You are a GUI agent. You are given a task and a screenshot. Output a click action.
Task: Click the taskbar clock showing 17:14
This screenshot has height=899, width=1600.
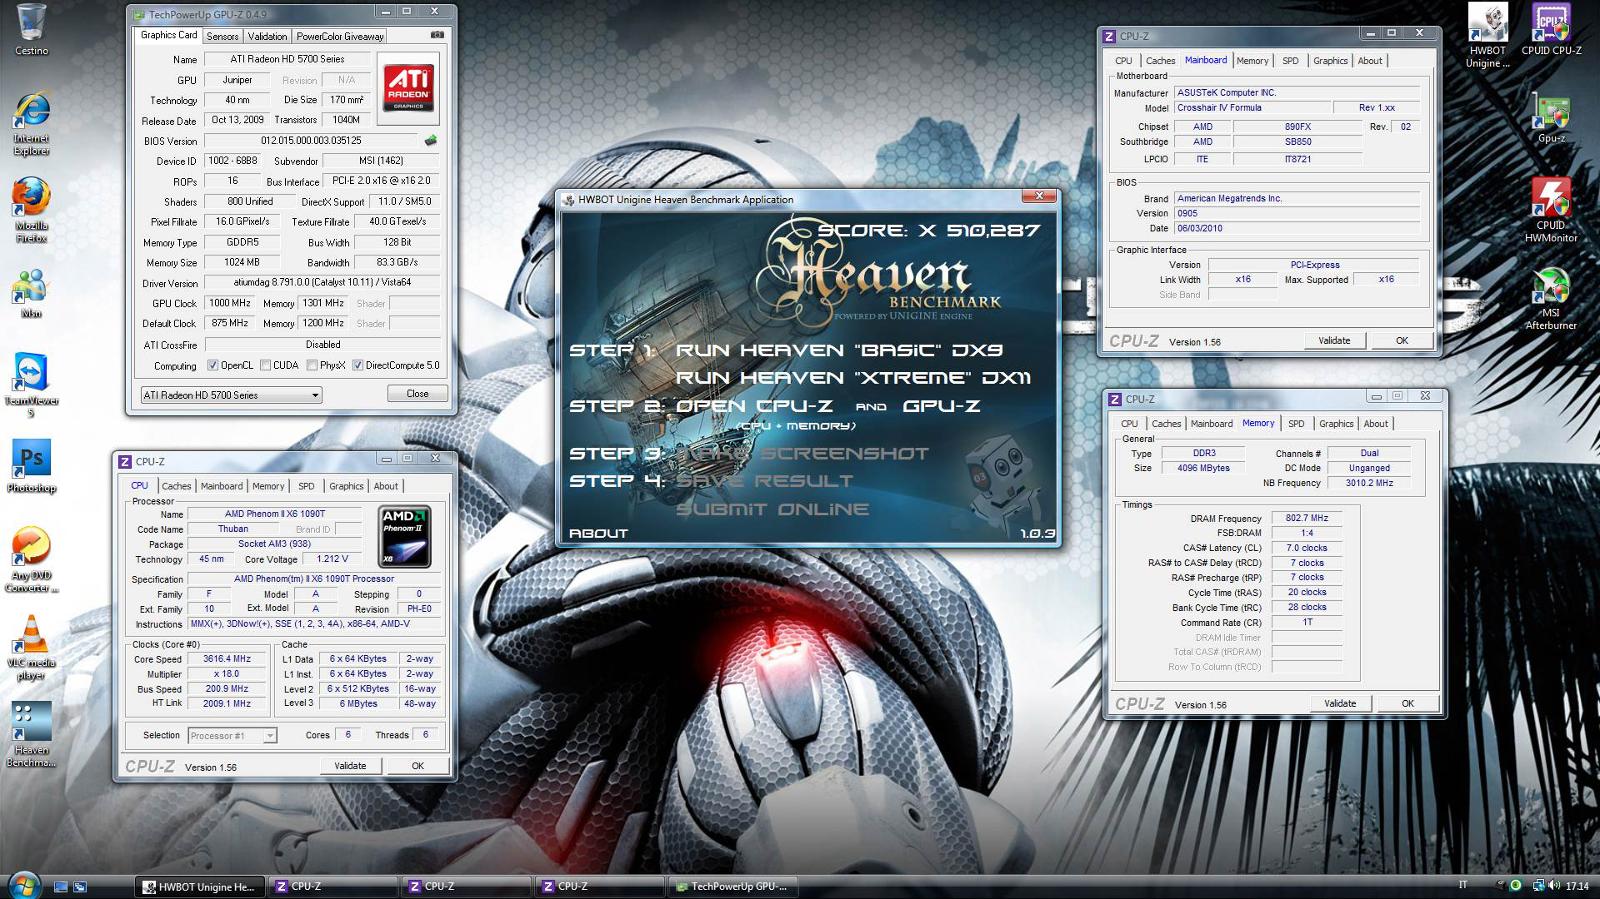tap(1577, 886)
